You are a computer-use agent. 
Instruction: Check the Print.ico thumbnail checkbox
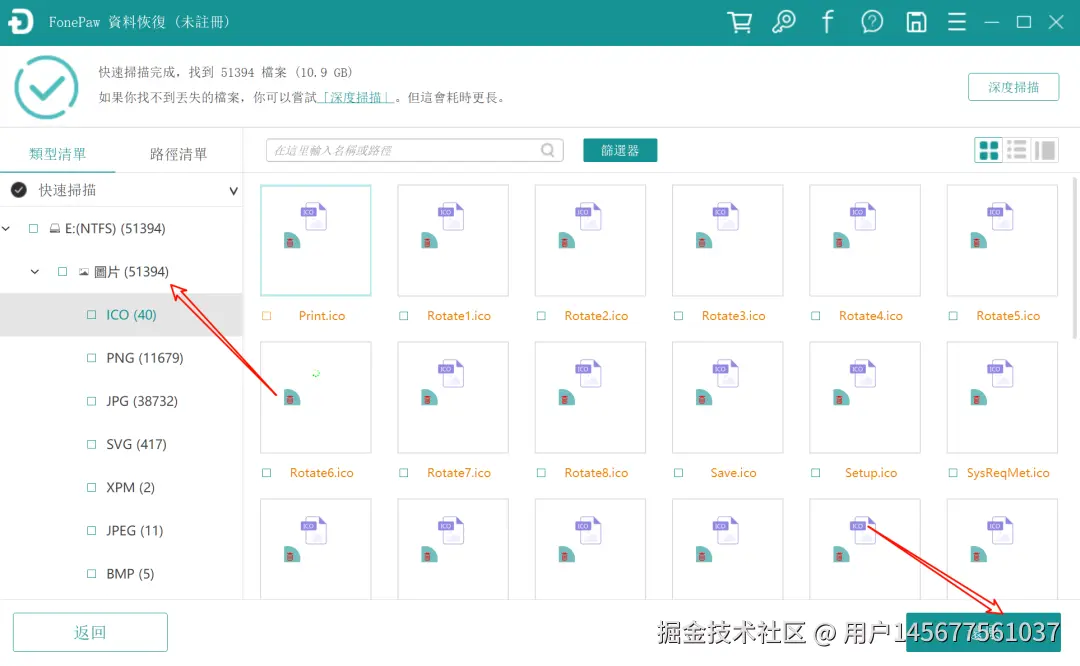tap(266, 315)
